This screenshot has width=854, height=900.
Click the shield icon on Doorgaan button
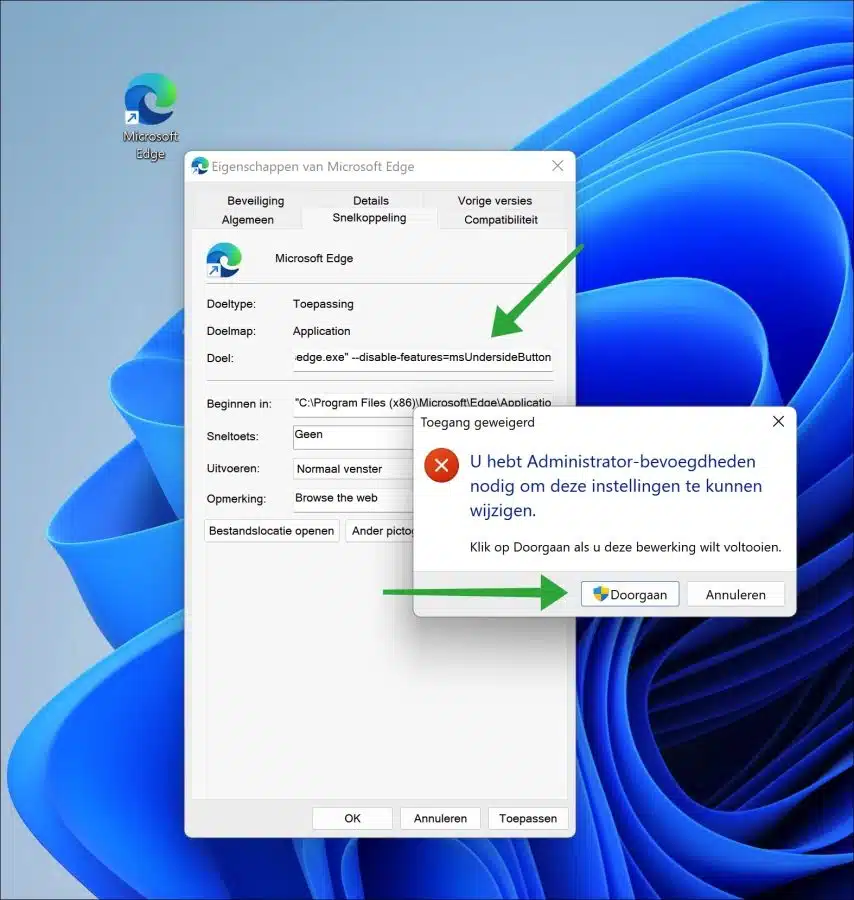point(600,594)
